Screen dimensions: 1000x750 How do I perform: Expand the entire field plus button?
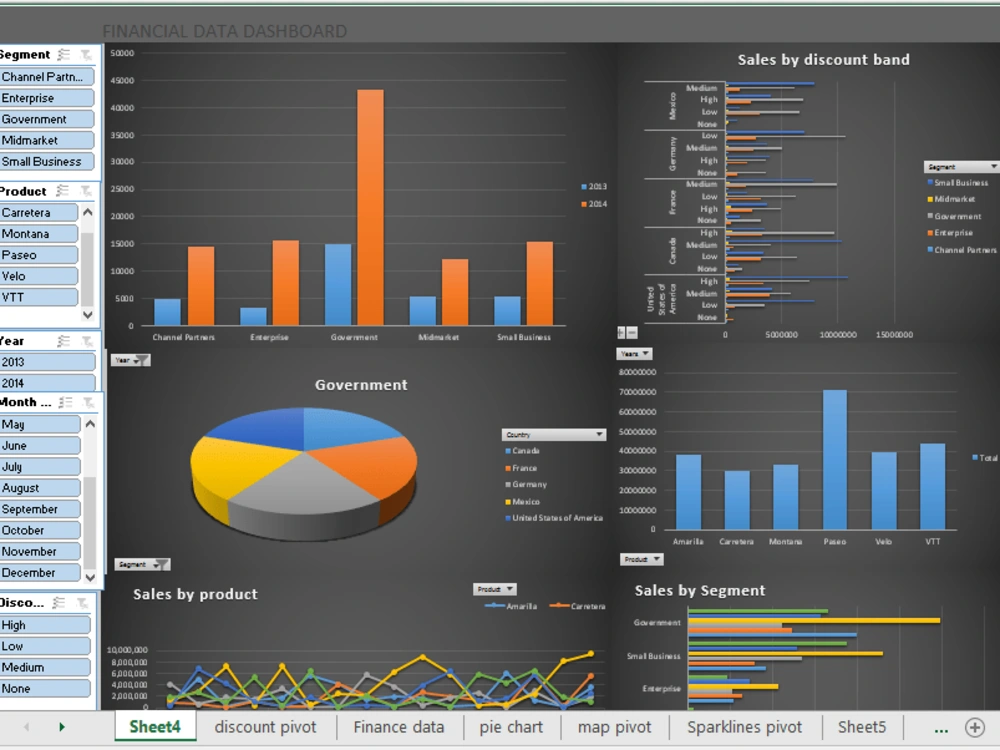(621, 332)
